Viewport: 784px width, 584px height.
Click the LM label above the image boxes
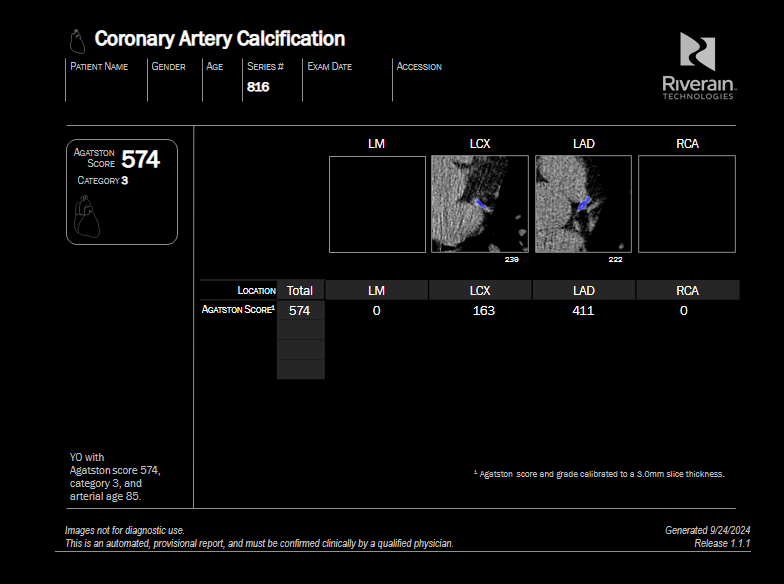pos(376,144)
